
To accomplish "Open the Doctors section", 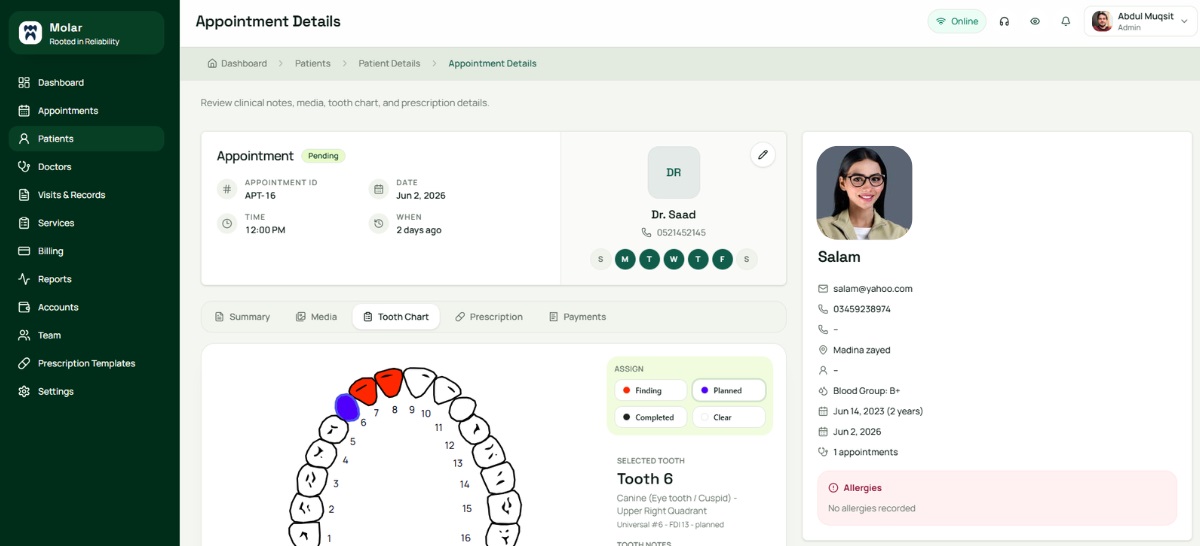I will click(86, 166).
